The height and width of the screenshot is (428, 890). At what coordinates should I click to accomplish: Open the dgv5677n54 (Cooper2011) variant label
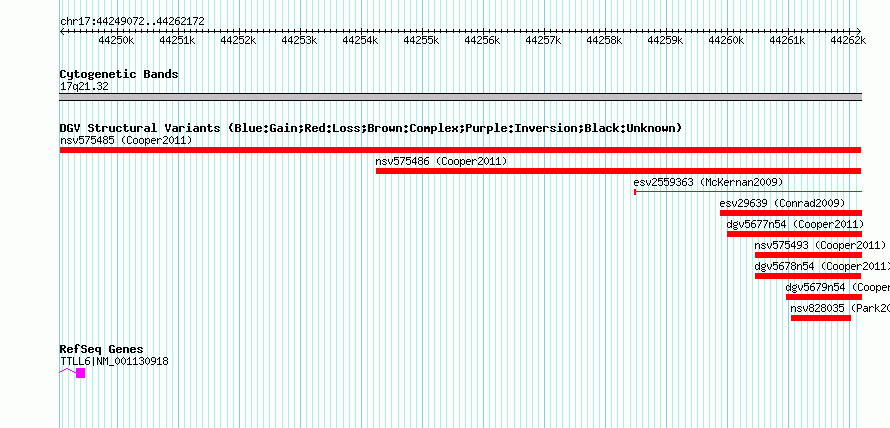(x=795, y=224)
